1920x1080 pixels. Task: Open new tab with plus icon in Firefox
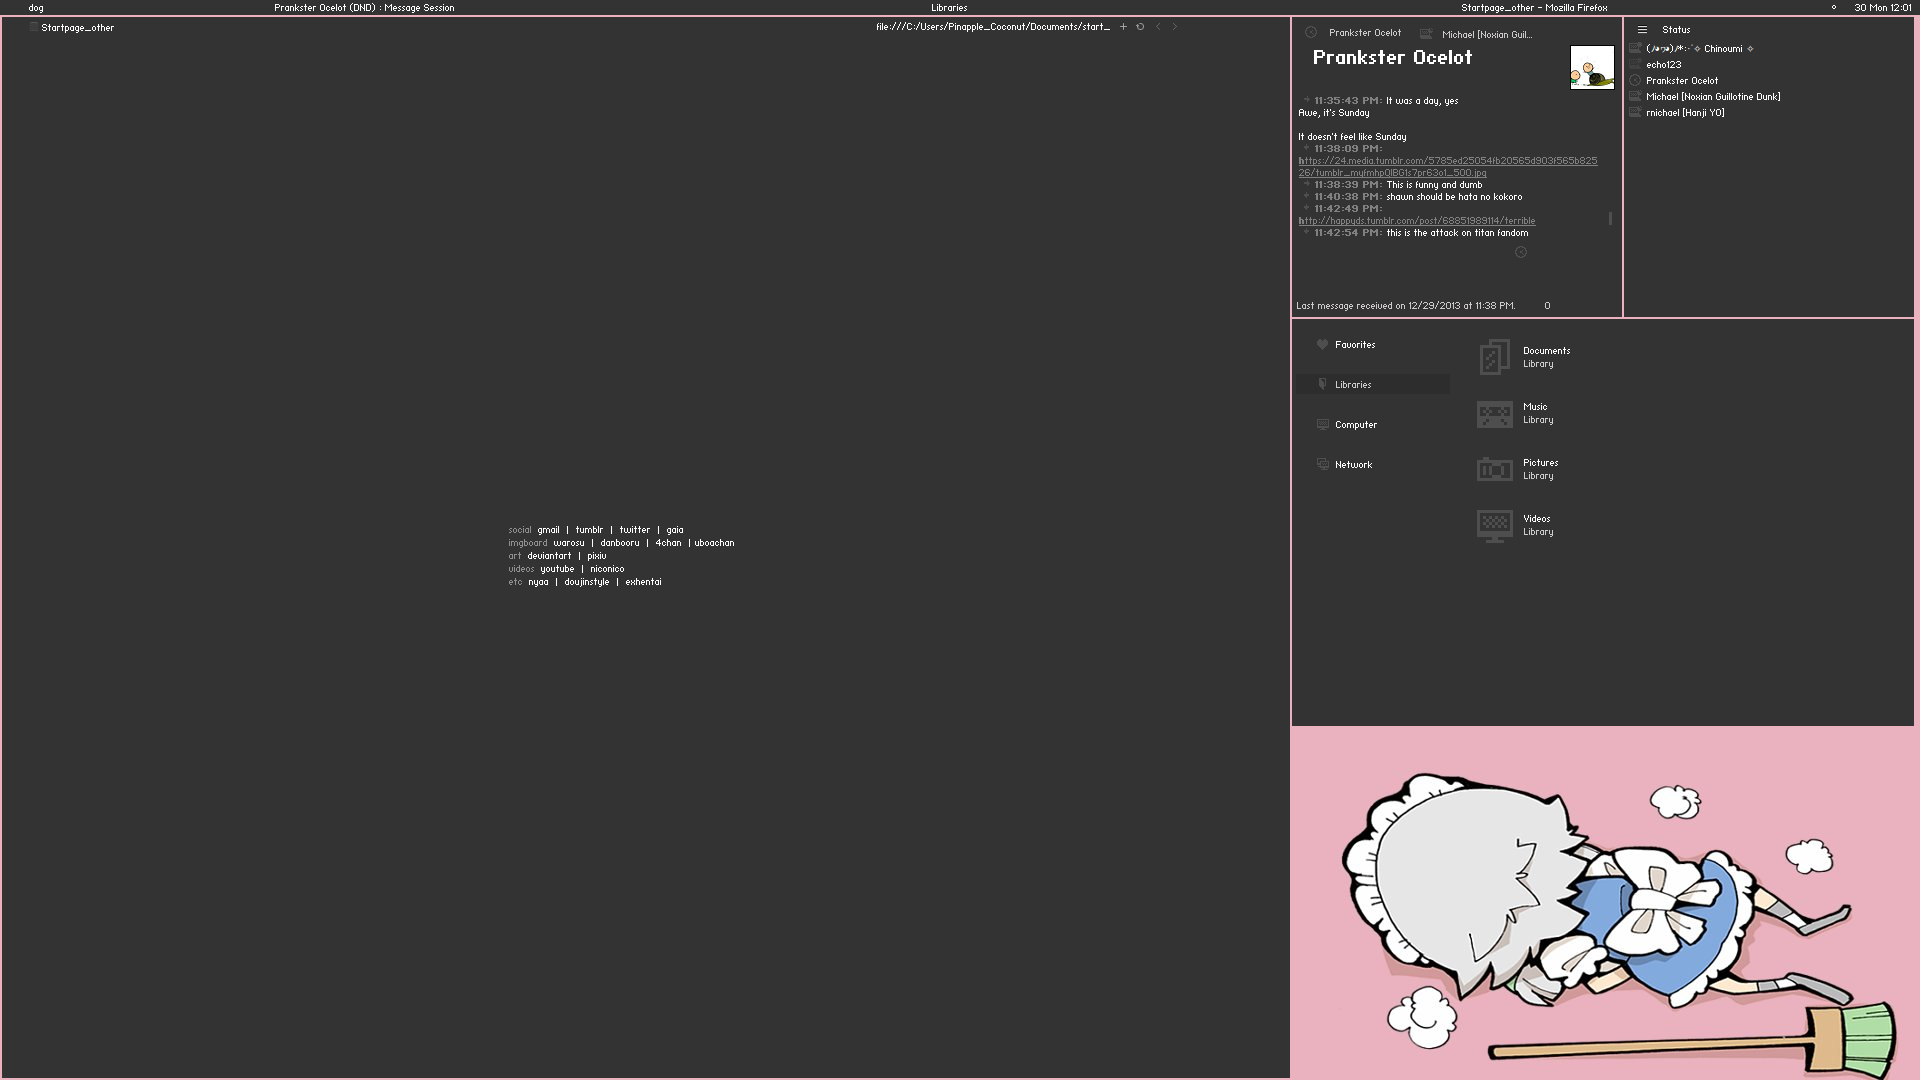(x=1123, y=27)
